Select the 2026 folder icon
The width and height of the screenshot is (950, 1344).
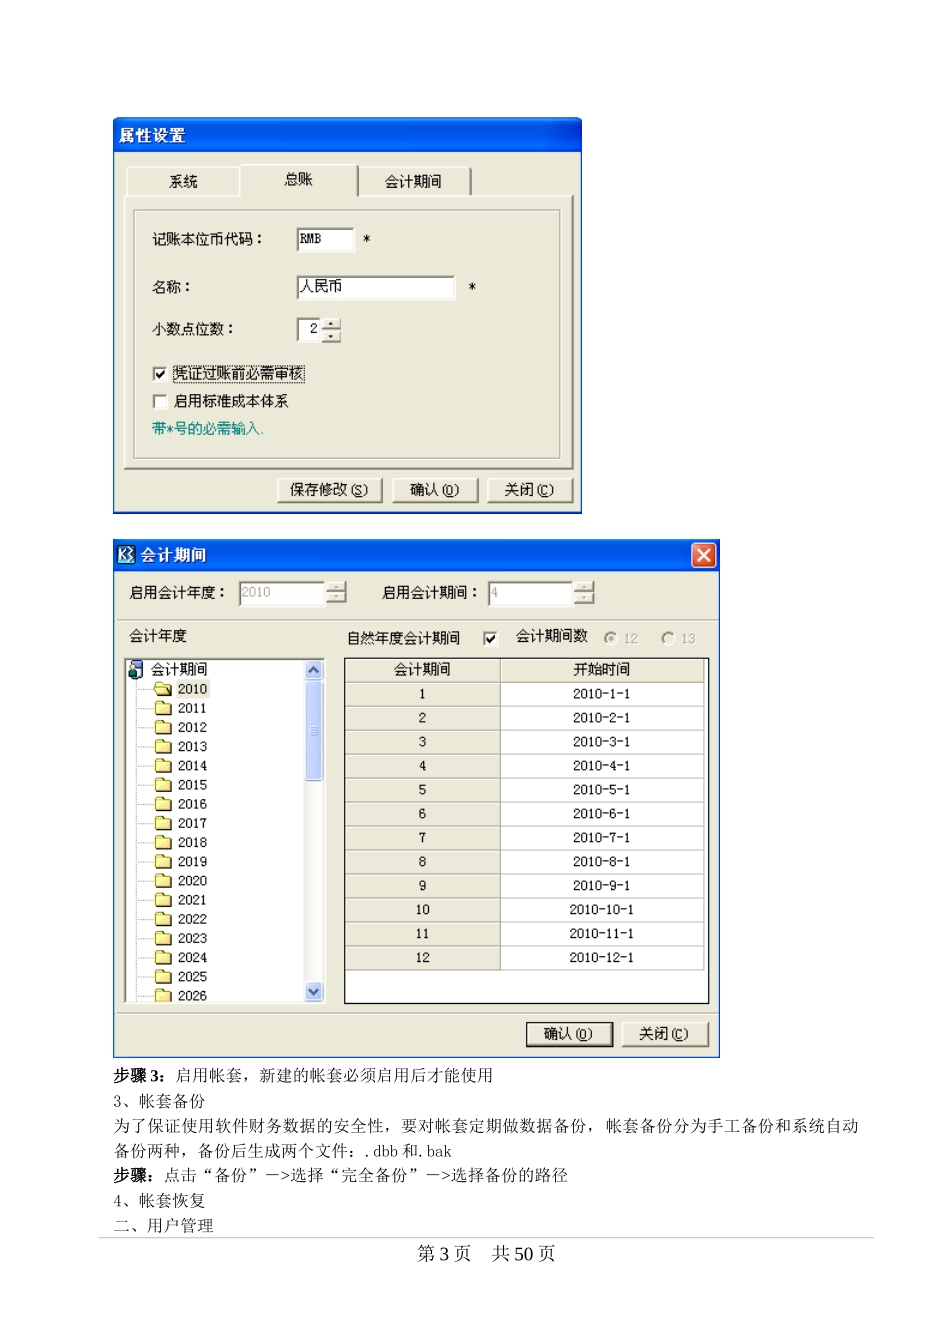tap(163, 995)
